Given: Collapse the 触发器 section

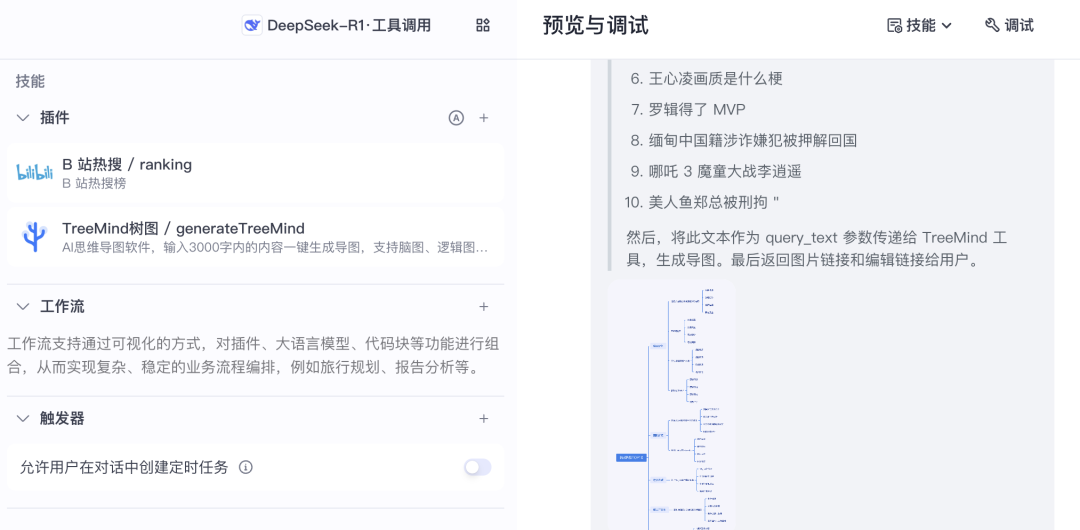Looking at the screenshot, I should pos(23,418).
